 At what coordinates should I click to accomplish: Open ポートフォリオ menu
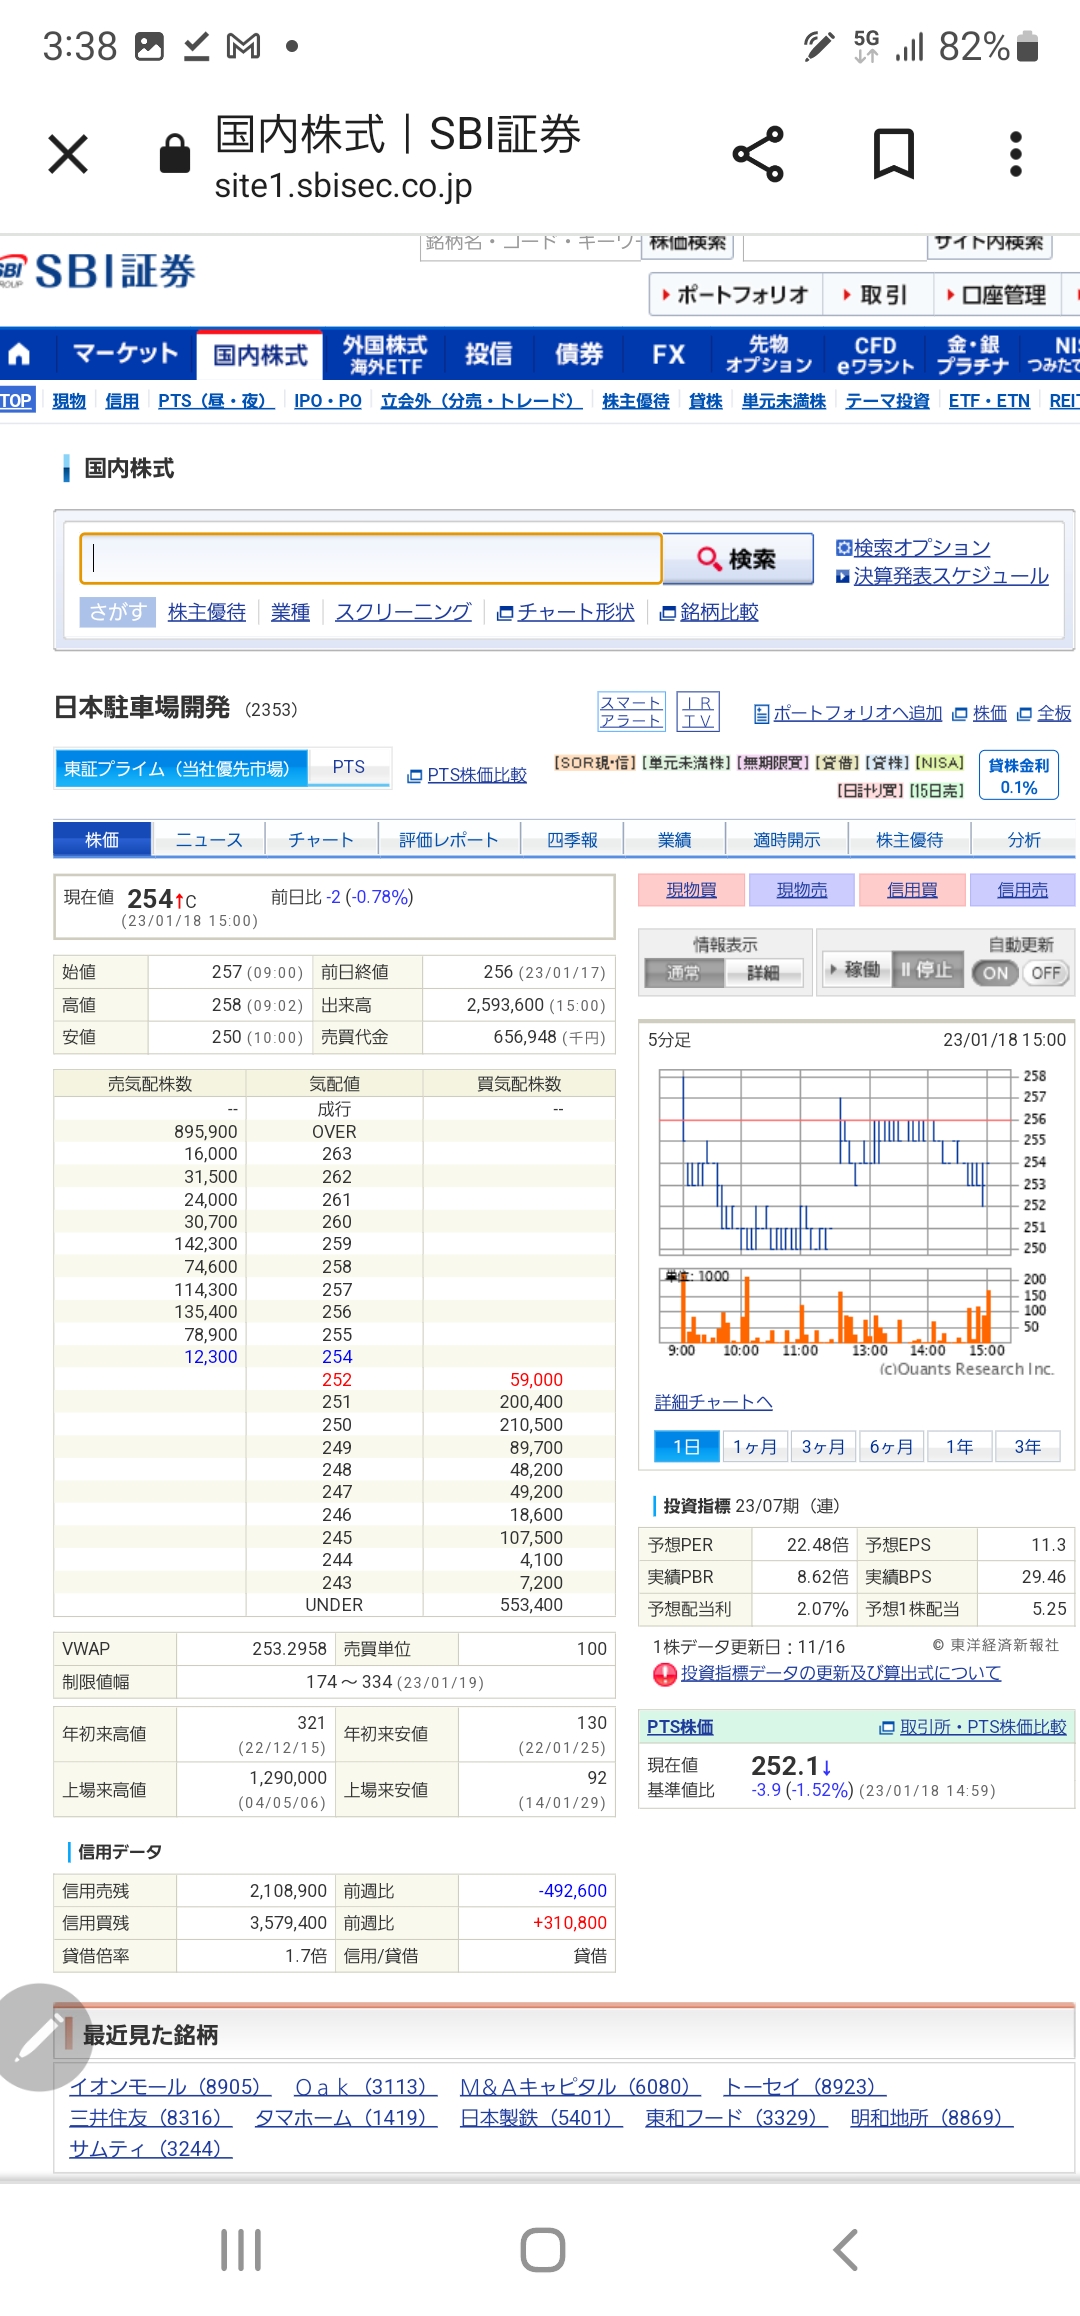(736, 295)
